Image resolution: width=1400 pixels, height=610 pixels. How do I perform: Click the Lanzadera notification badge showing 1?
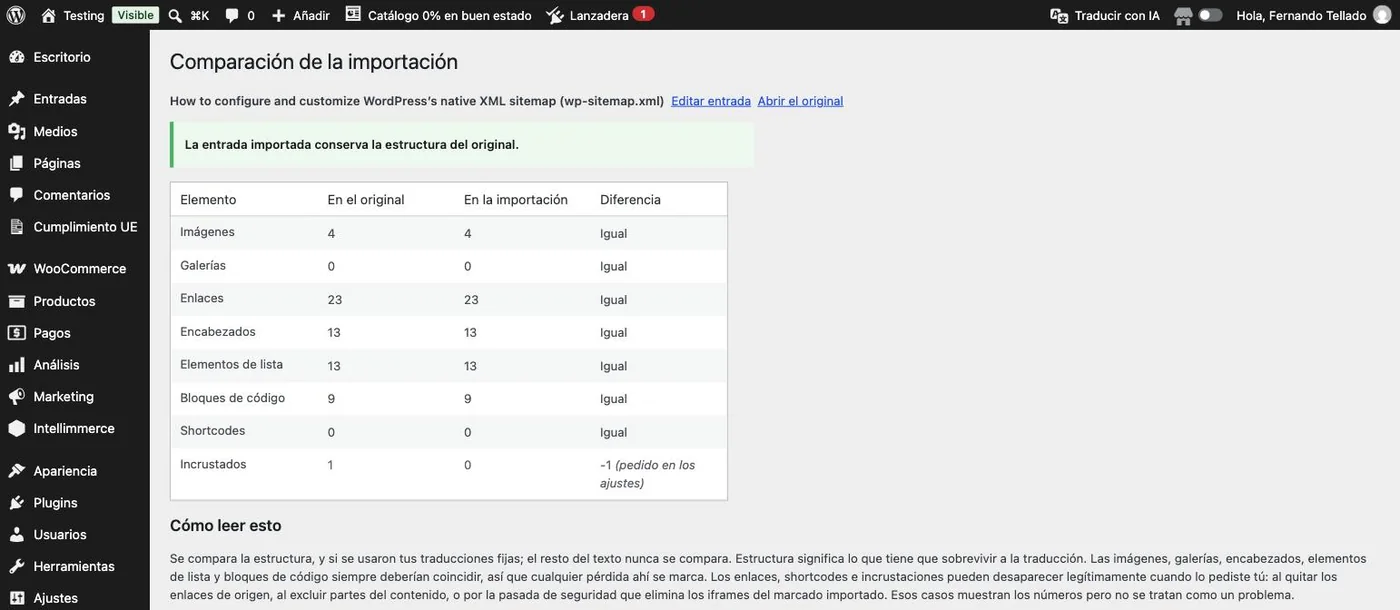click(x=643, y=14)
